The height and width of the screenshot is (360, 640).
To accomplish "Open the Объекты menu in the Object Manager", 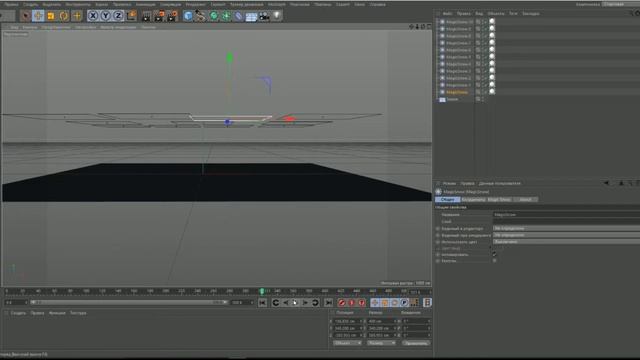I will click(496, 13).
